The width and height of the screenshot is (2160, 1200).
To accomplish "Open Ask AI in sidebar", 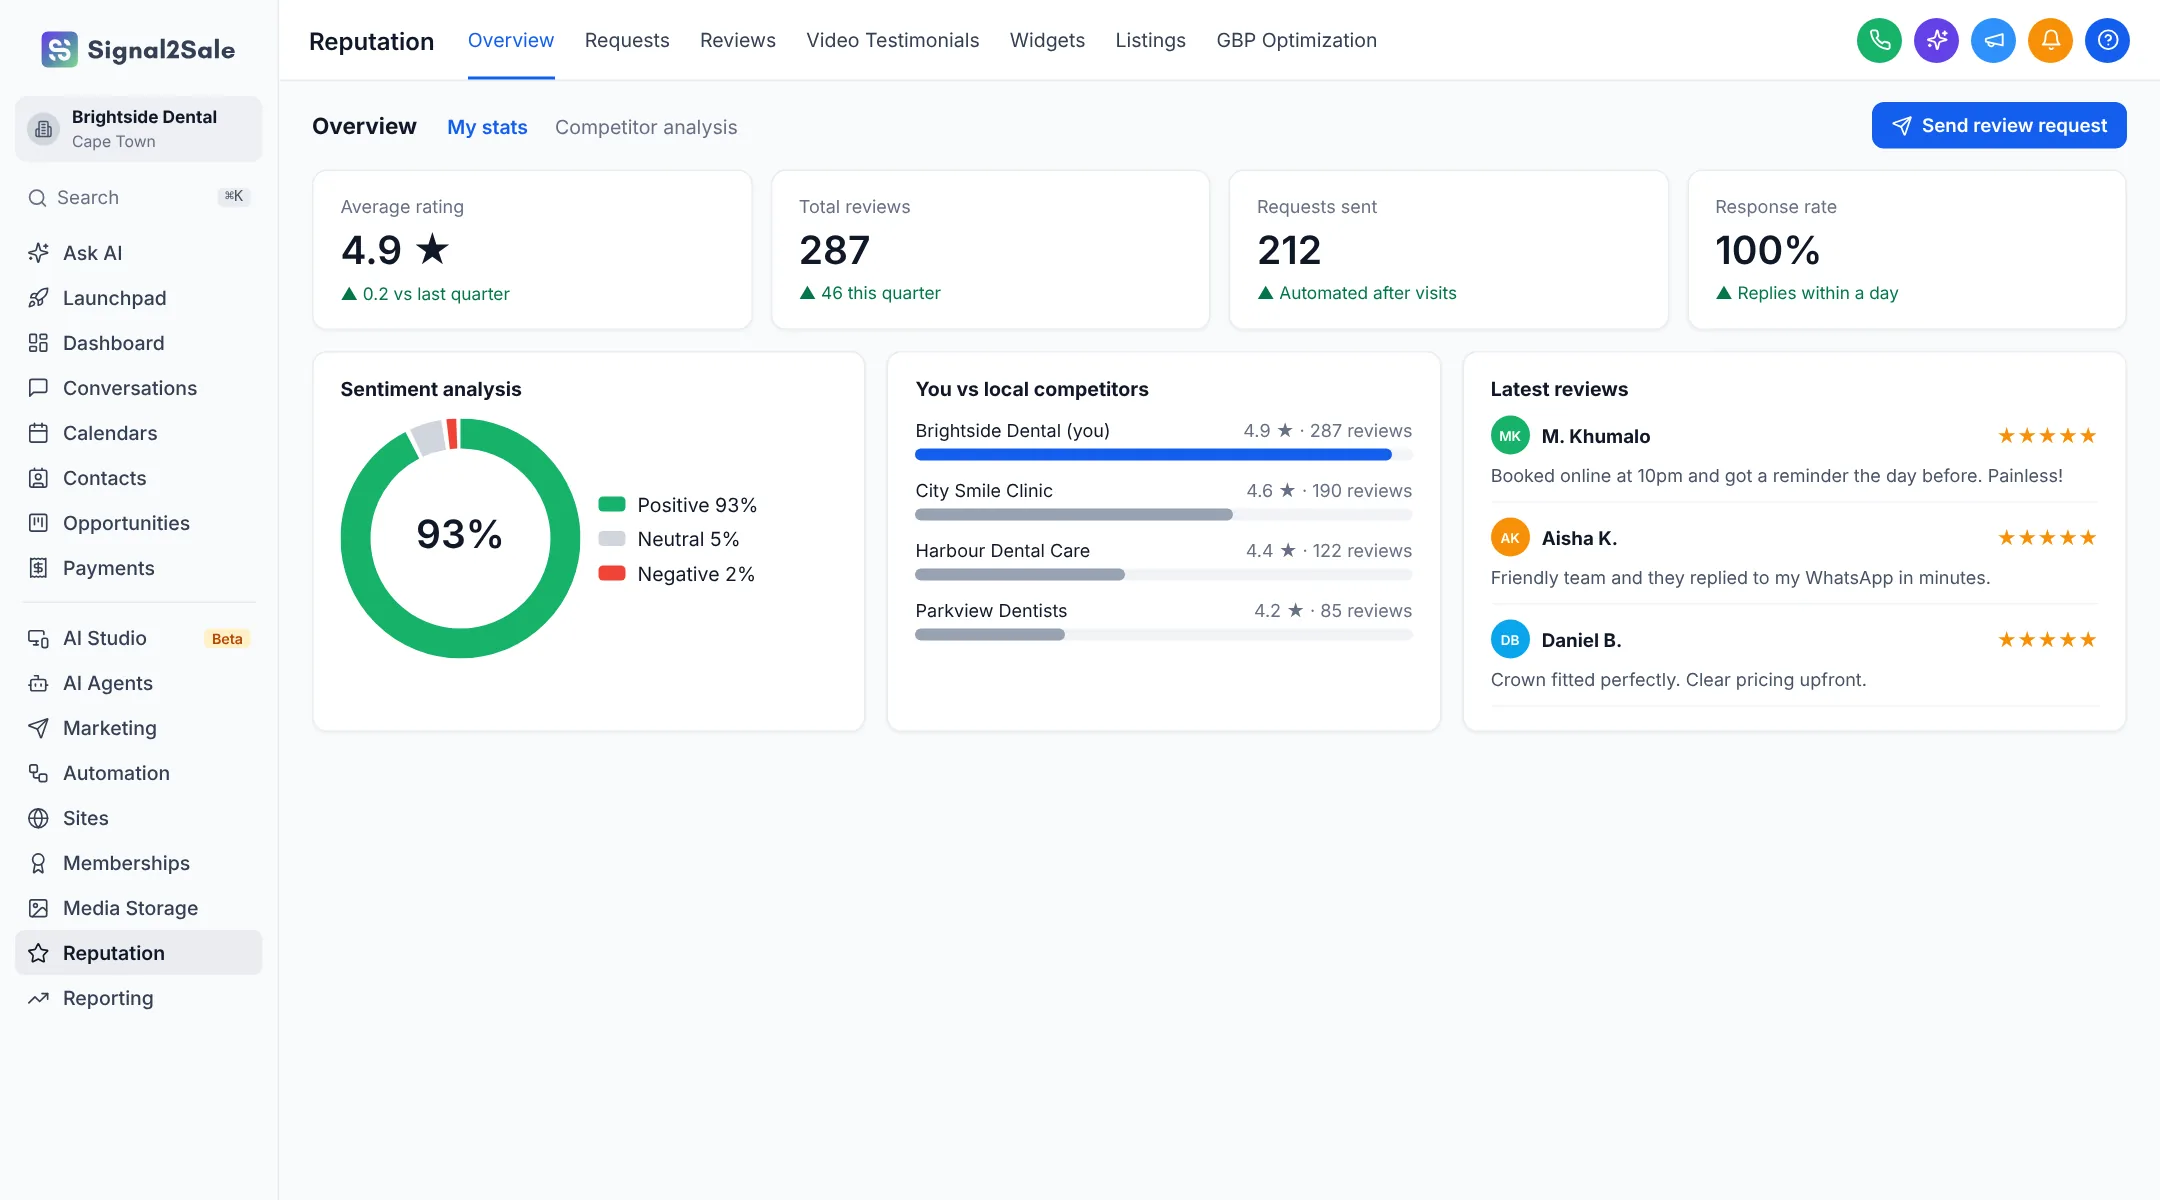I will (138, 253).
